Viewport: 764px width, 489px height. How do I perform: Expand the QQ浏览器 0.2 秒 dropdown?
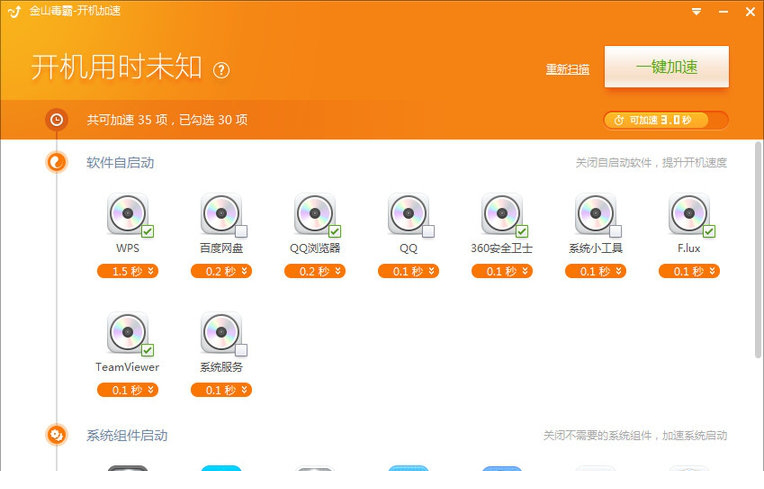coord(315,271)
